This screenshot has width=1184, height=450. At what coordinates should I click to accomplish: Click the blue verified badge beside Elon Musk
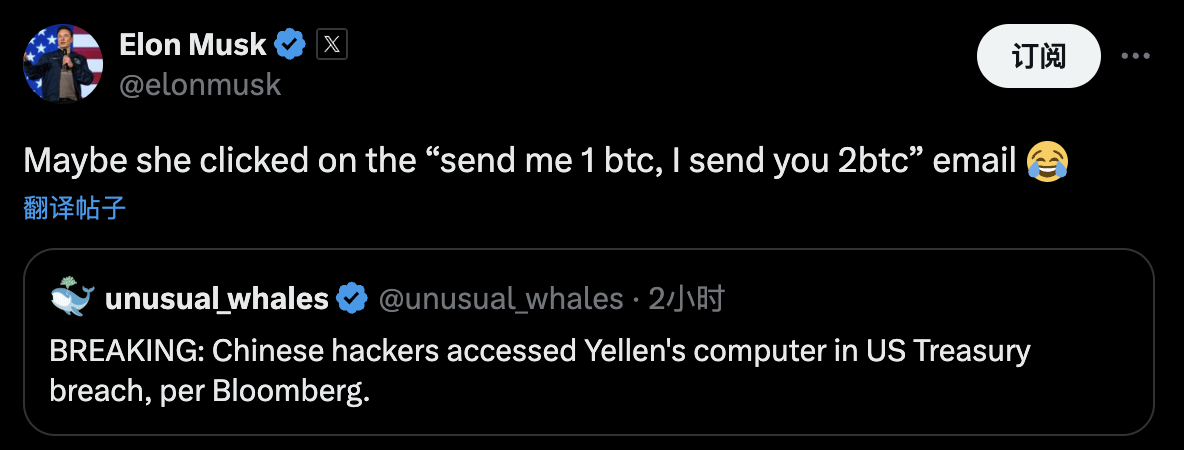(291, 44)
